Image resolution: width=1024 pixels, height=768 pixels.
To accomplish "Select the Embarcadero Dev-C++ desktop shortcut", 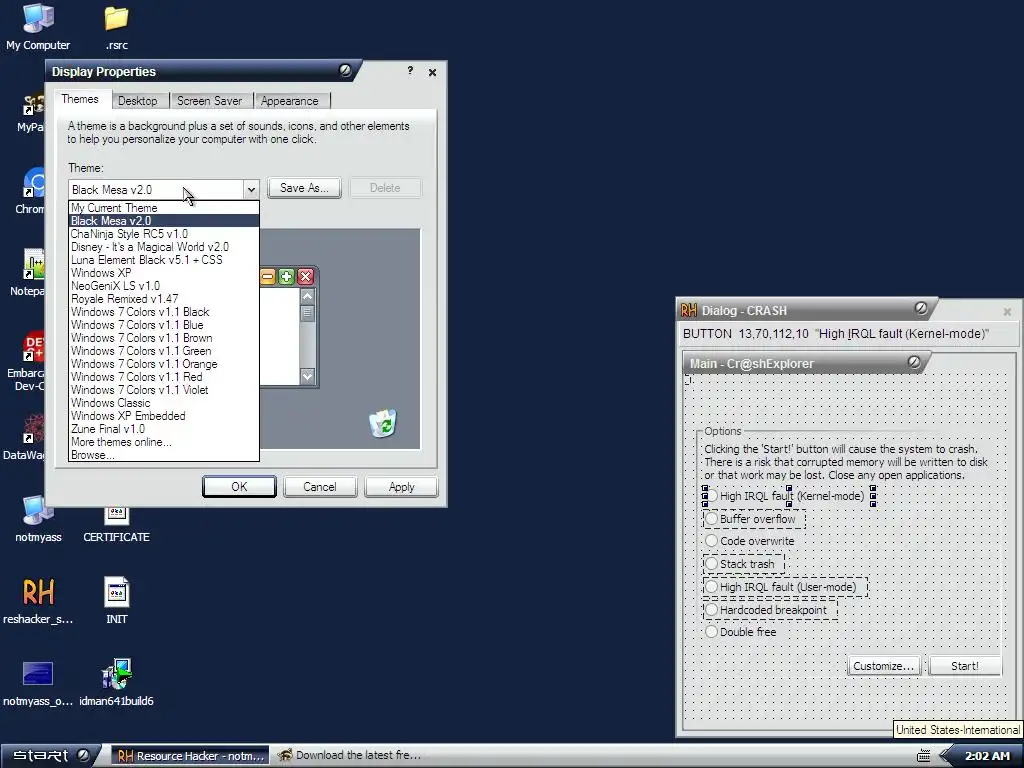I will 27,360.
